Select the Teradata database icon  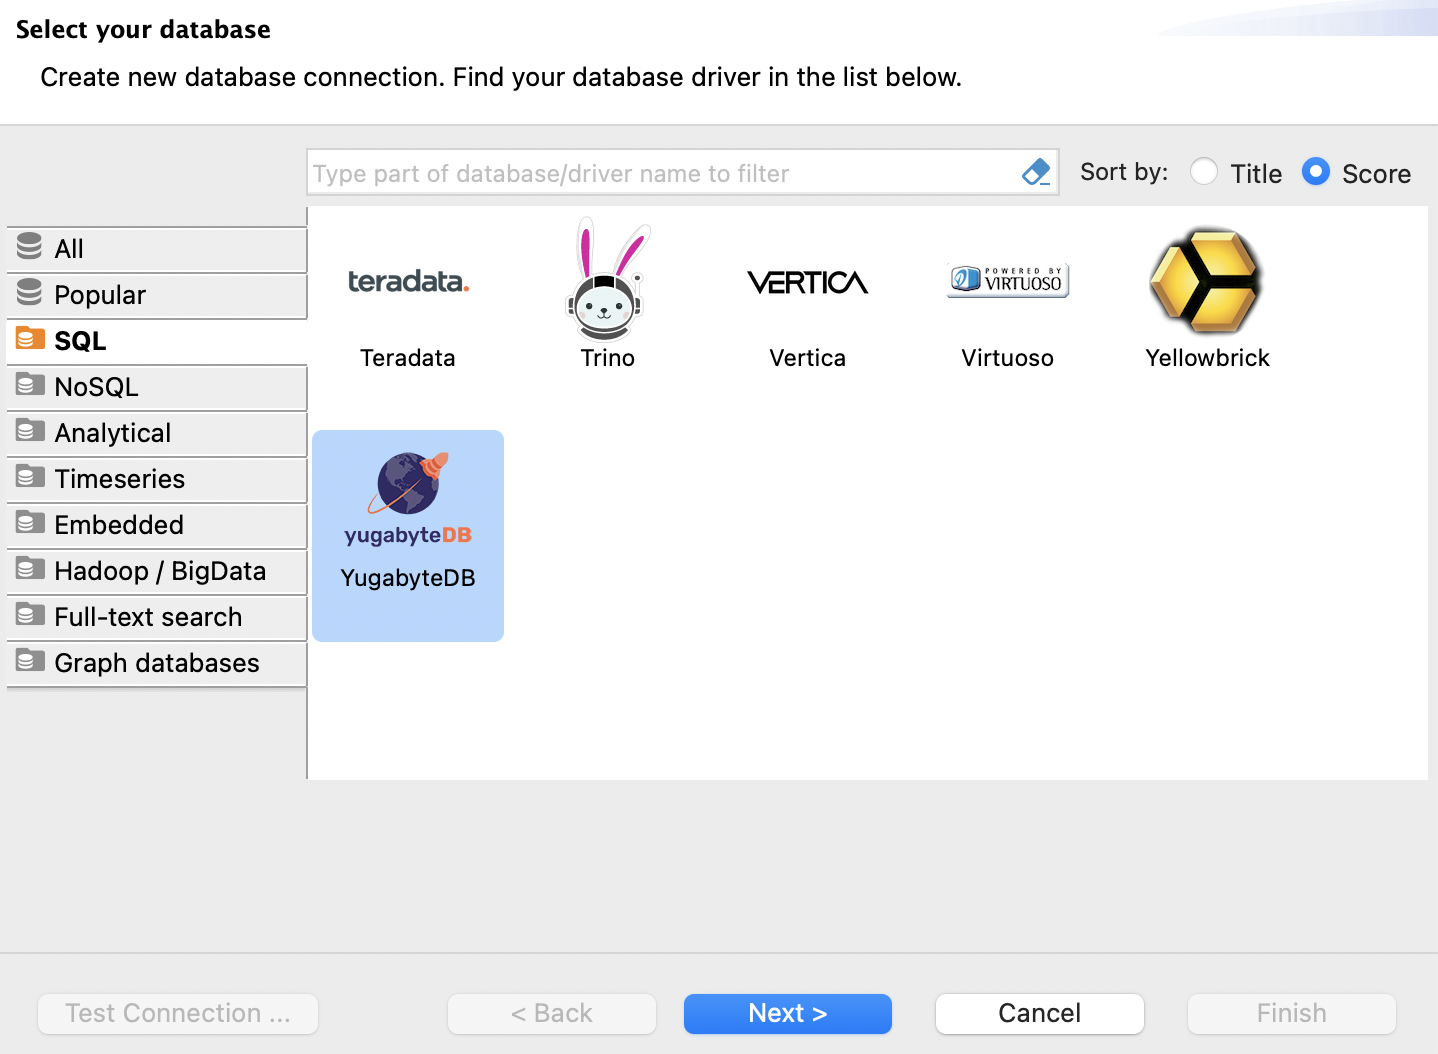click(408, 282)
